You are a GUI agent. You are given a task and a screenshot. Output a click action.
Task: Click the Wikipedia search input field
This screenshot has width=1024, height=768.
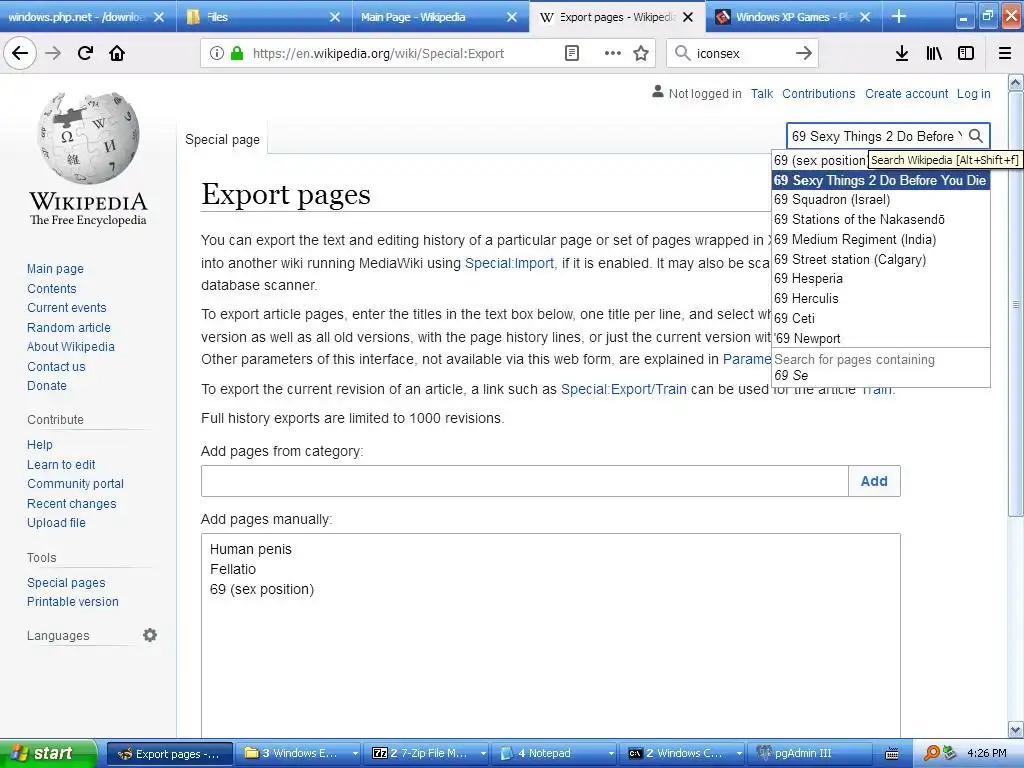pyautogui.click(x=876, y=136)
